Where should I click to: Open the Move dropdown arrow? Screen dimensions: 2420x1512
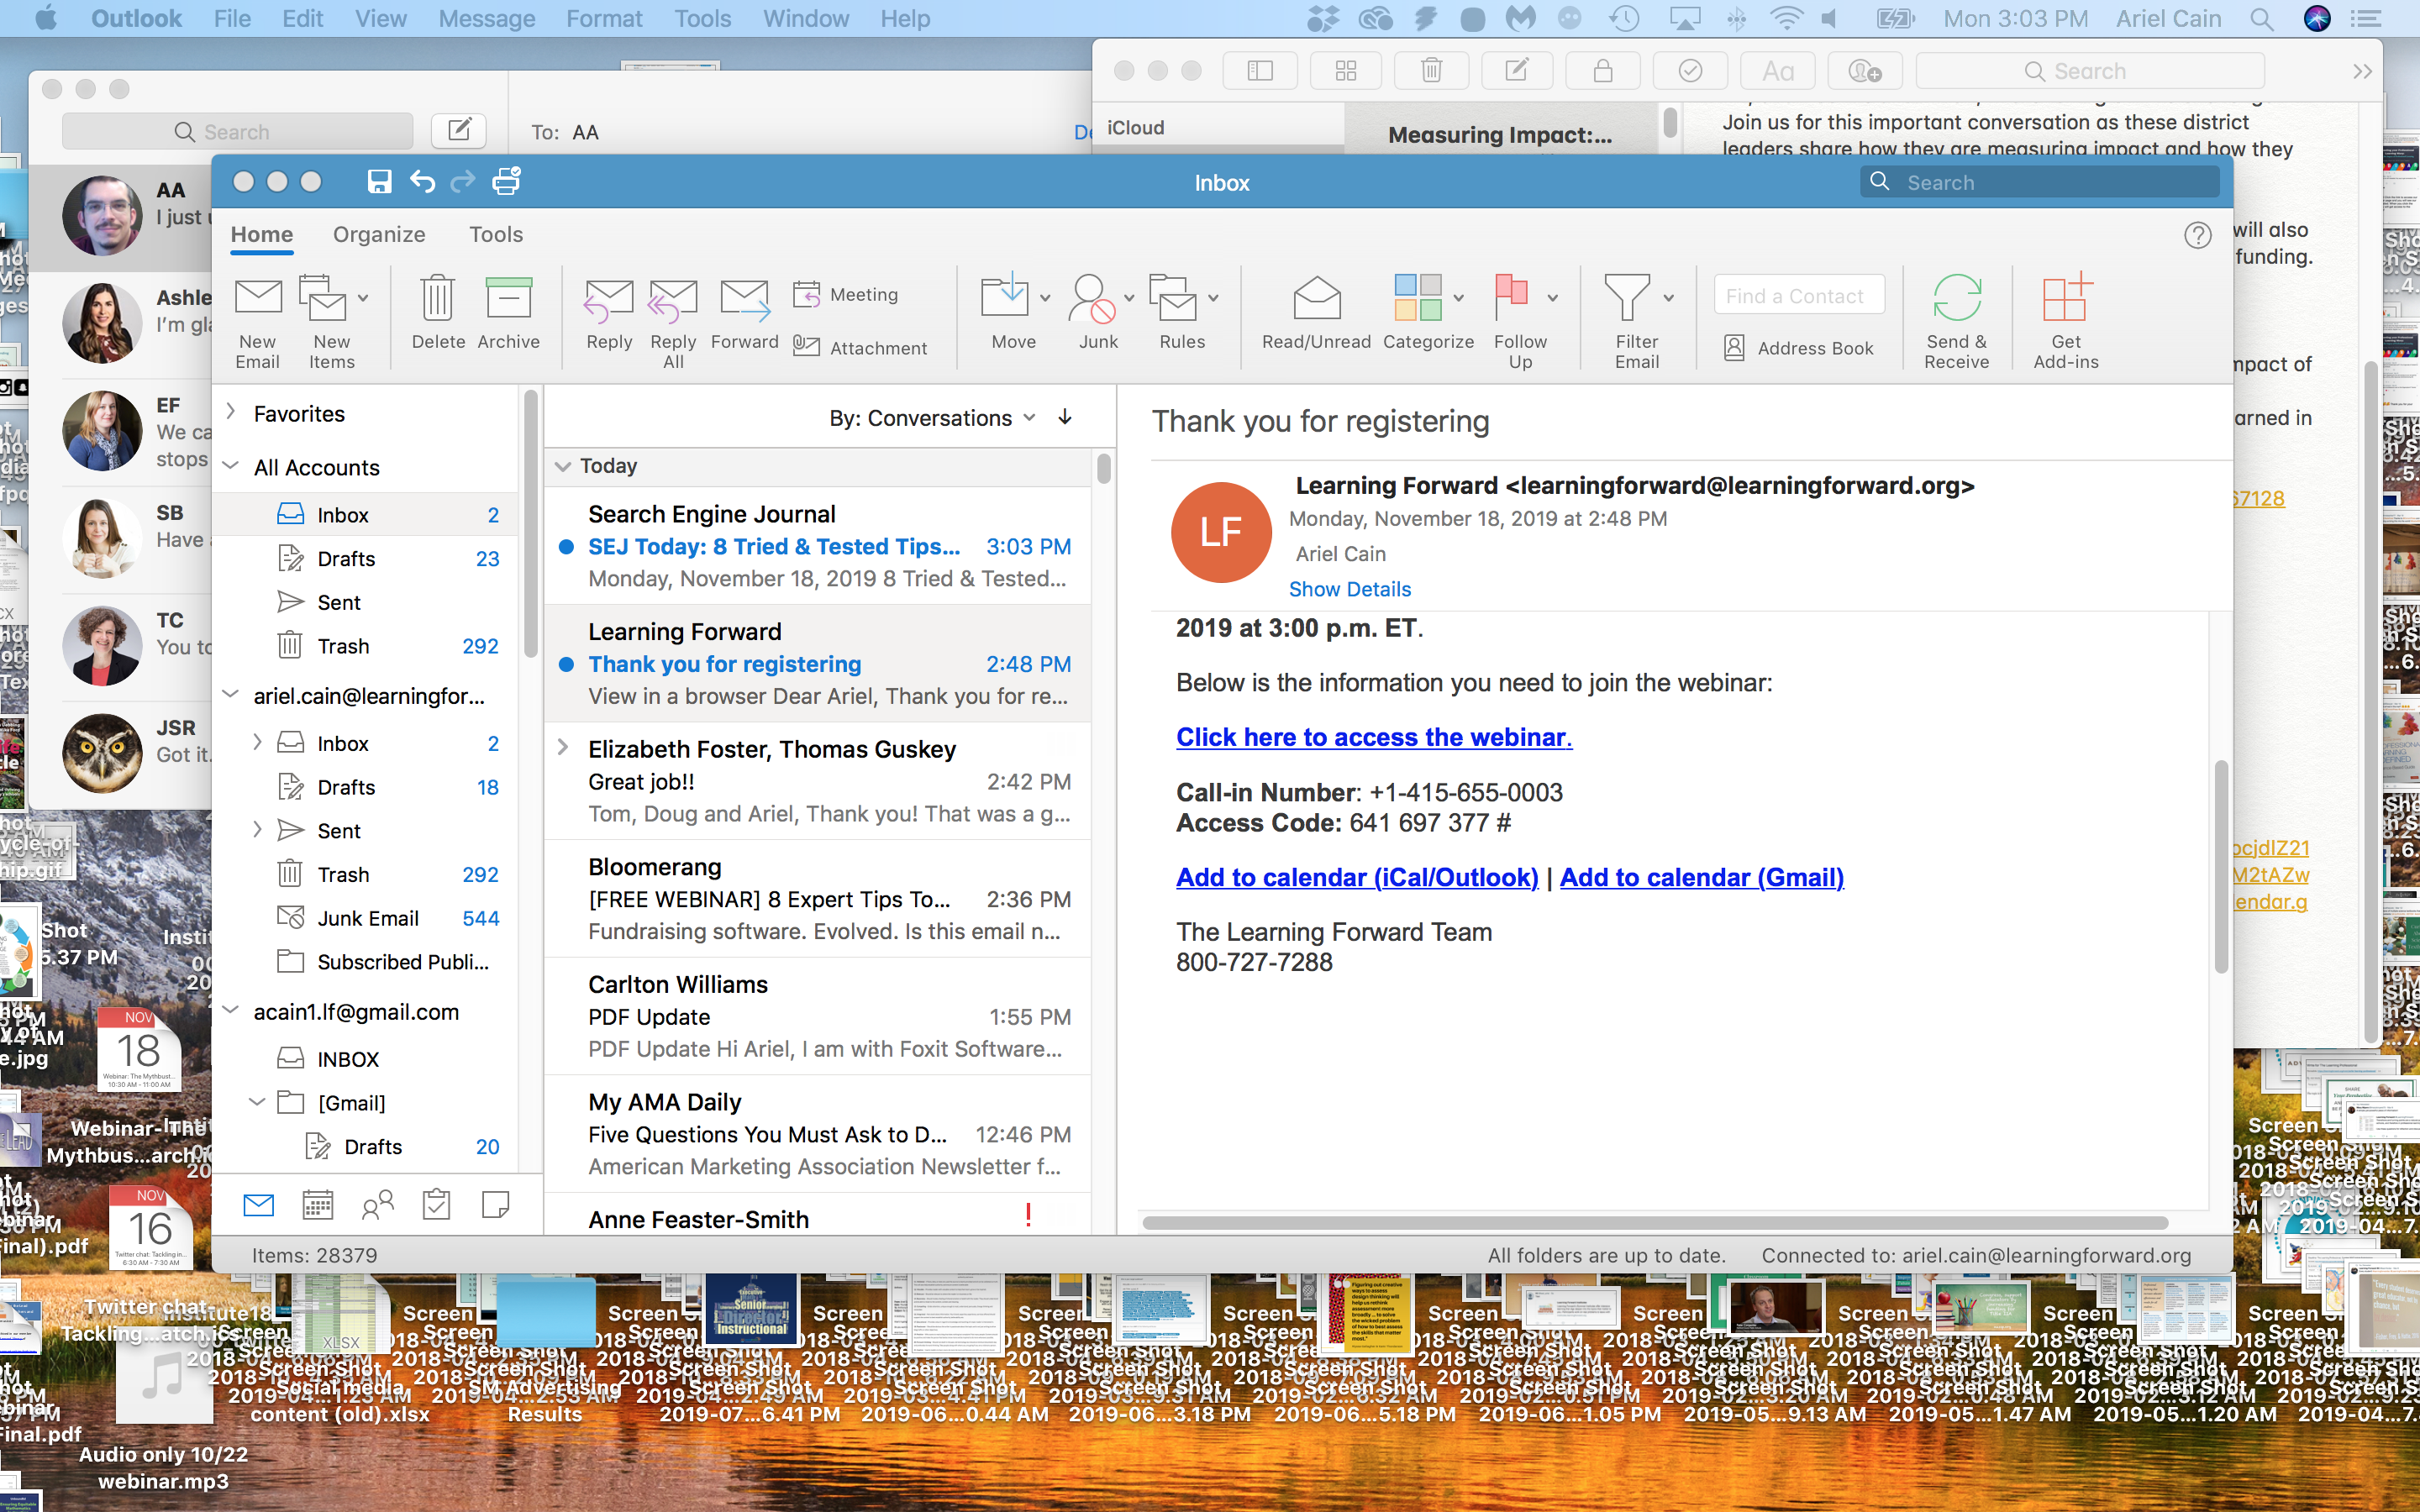pos(1045,298)
